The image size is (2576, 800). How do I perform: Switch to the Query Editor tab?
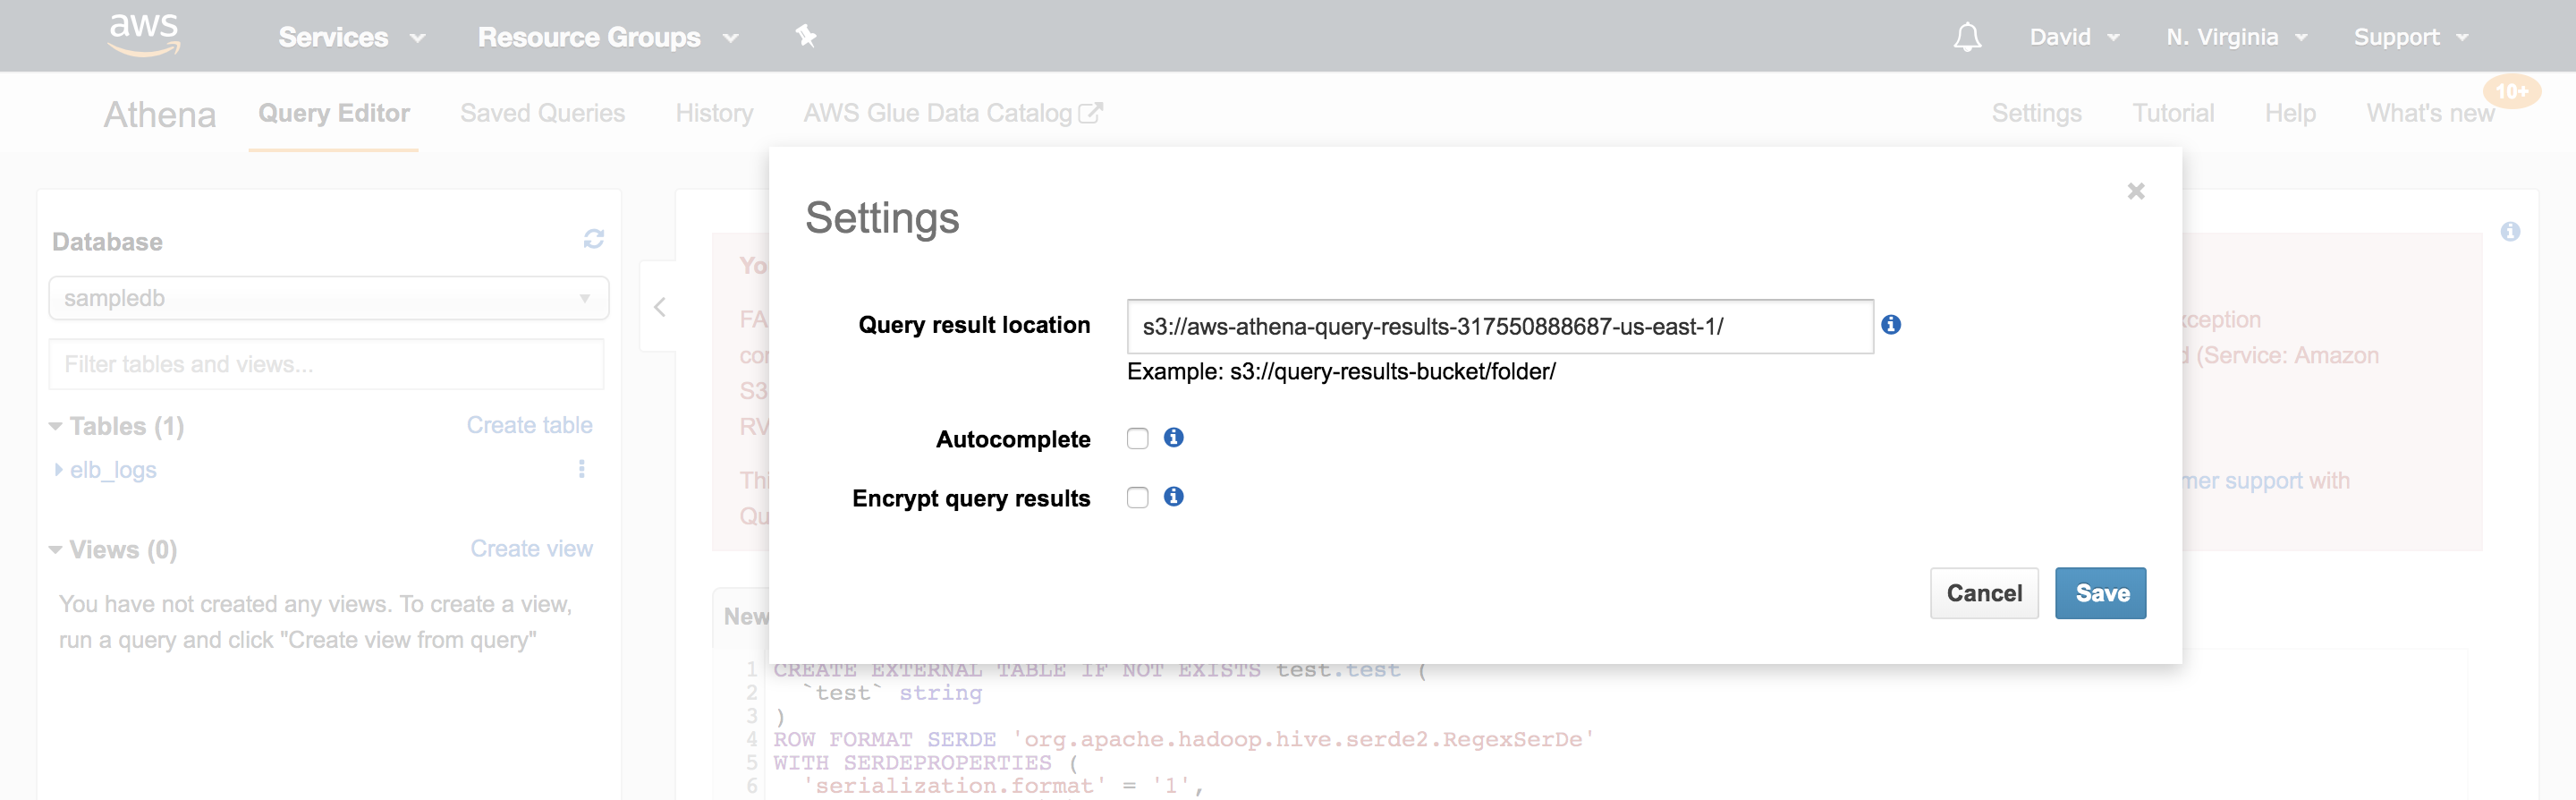[x=334, y=113]
